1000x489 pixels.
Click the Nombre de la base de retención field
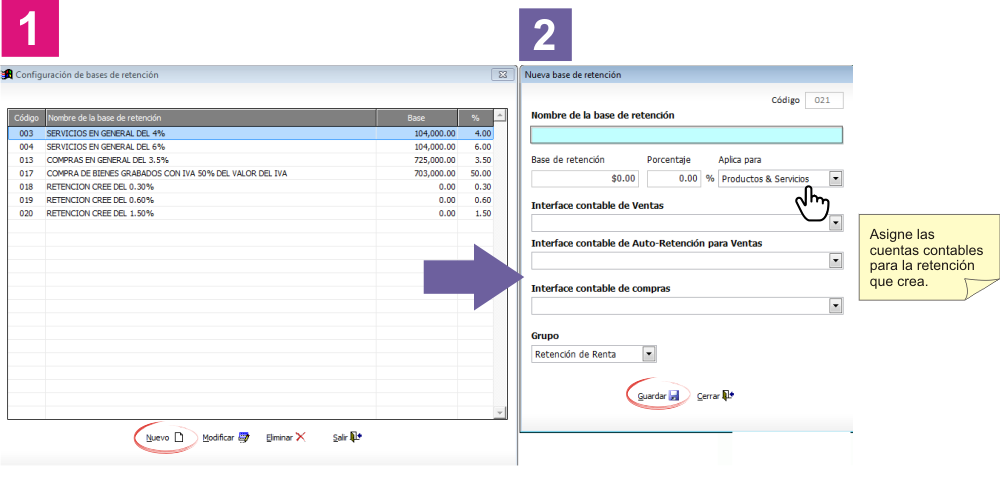coord(686,135)
